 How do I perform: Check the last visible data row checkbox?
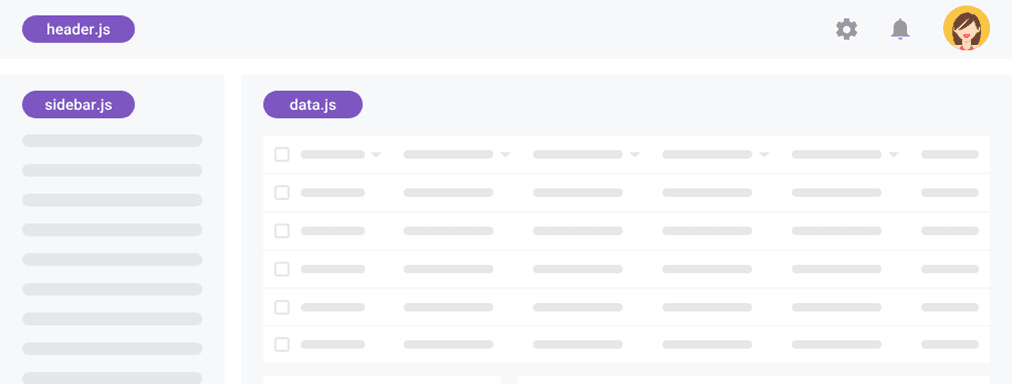(x=282, y=344)
